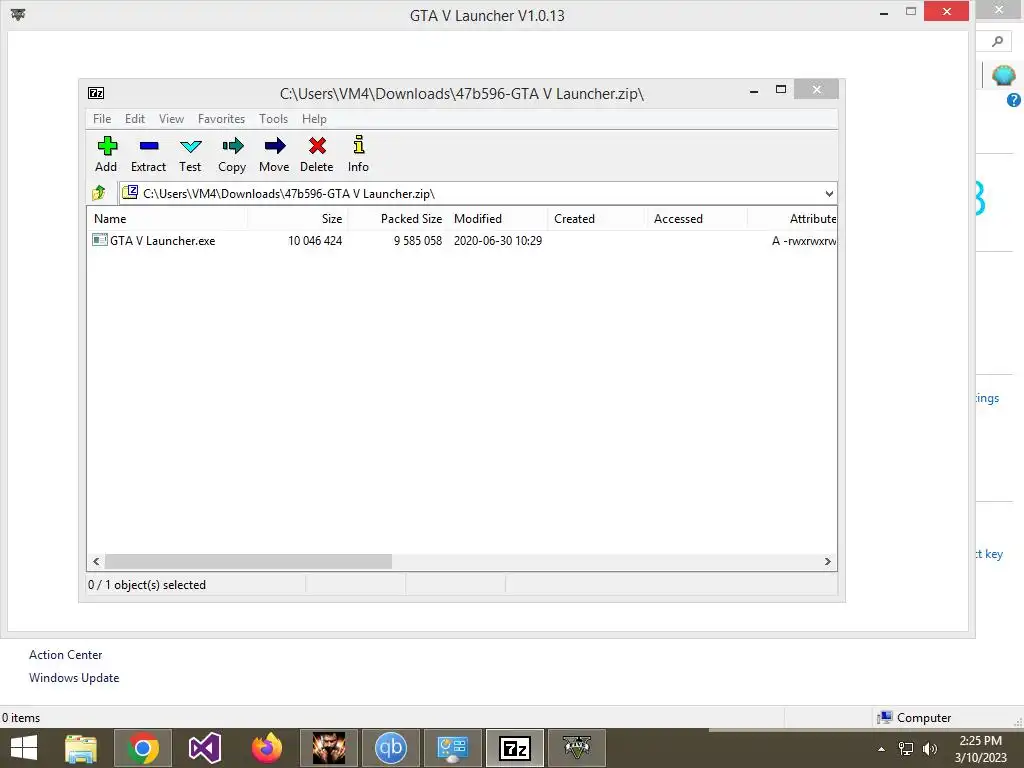The image size is (1024, 768).
Task: Close the 7-Zip archive window
Action: coord(816,89)
